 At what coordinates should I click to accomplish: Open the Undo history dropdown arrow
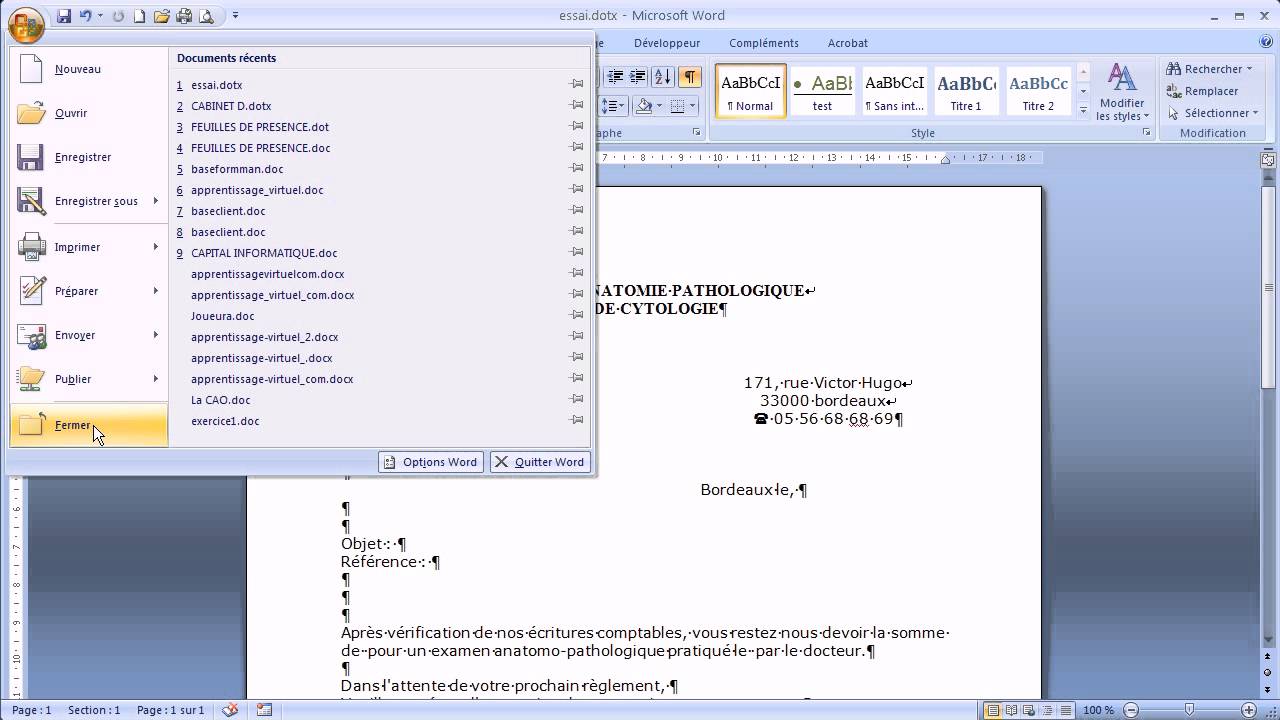pos(100,16)
